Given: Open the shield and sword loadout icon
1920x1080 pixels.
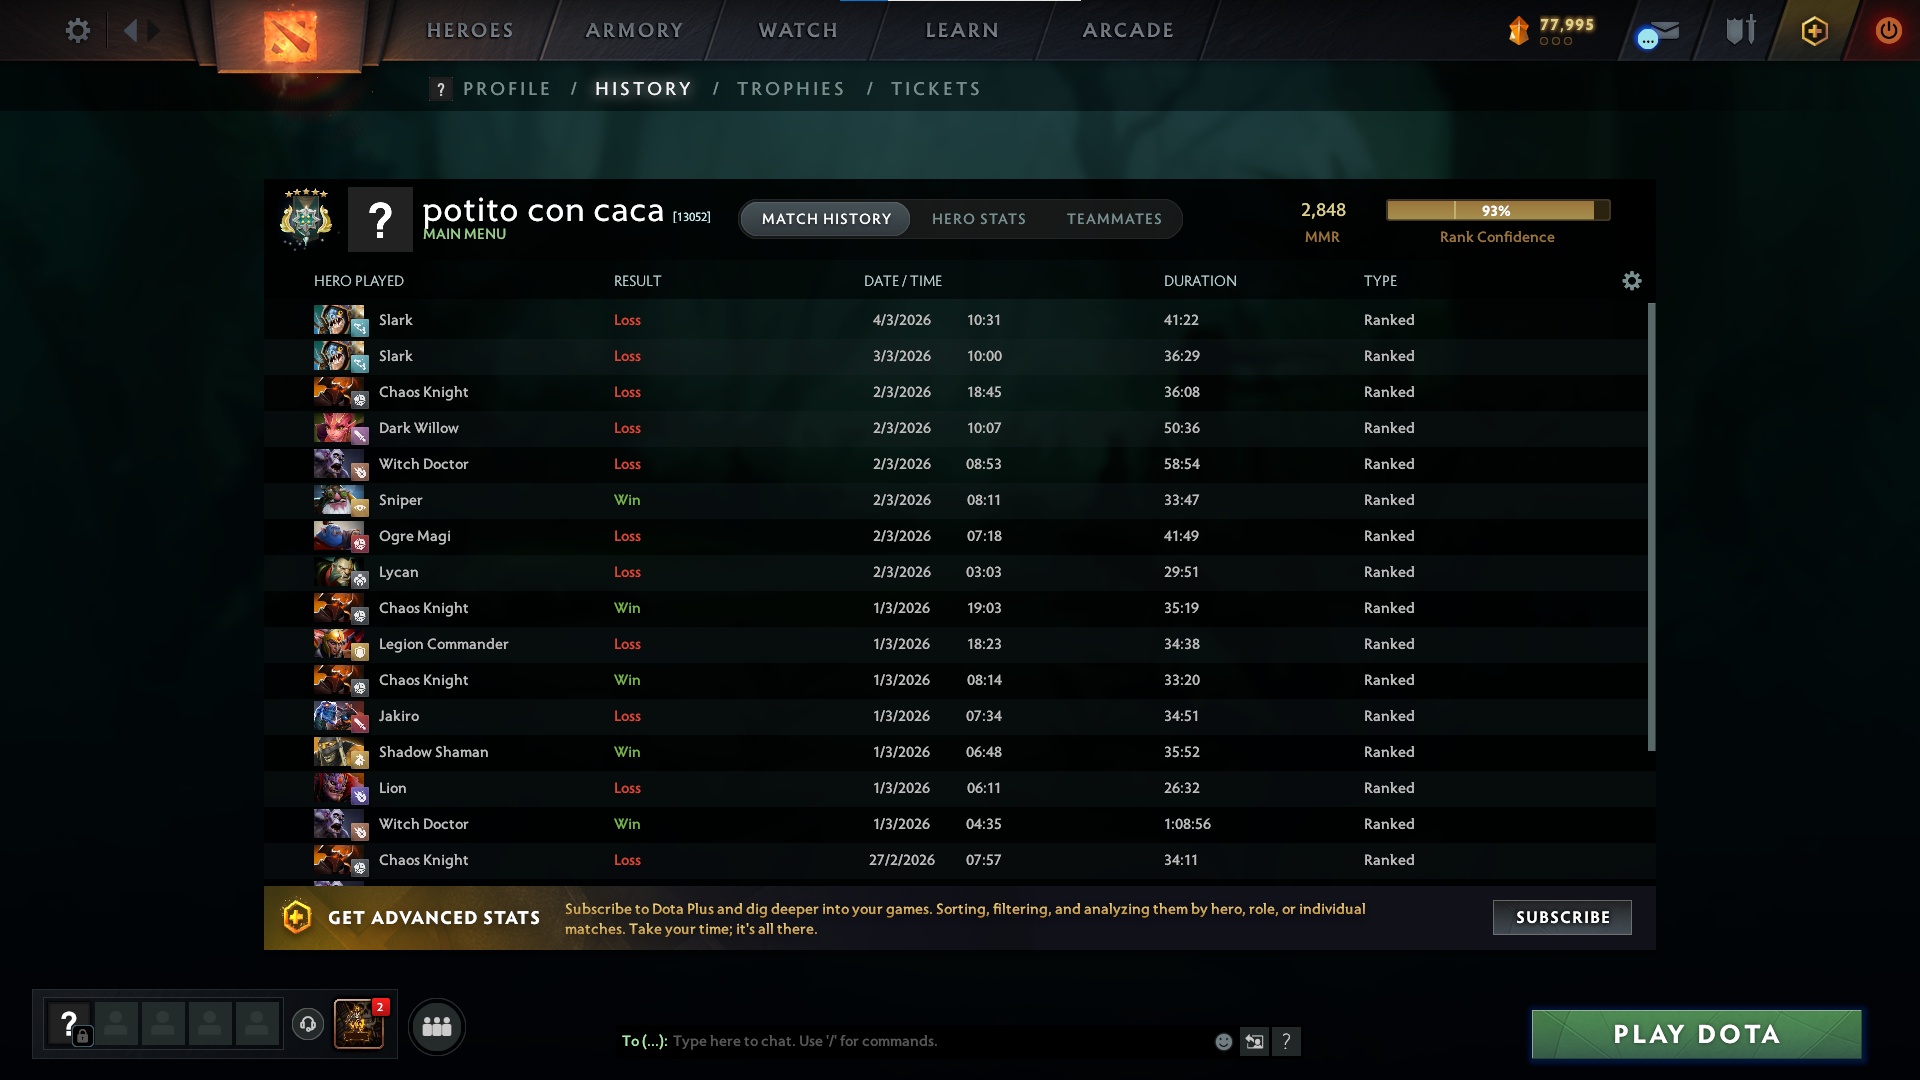Looking at the screenshot, I should 1741,30.
